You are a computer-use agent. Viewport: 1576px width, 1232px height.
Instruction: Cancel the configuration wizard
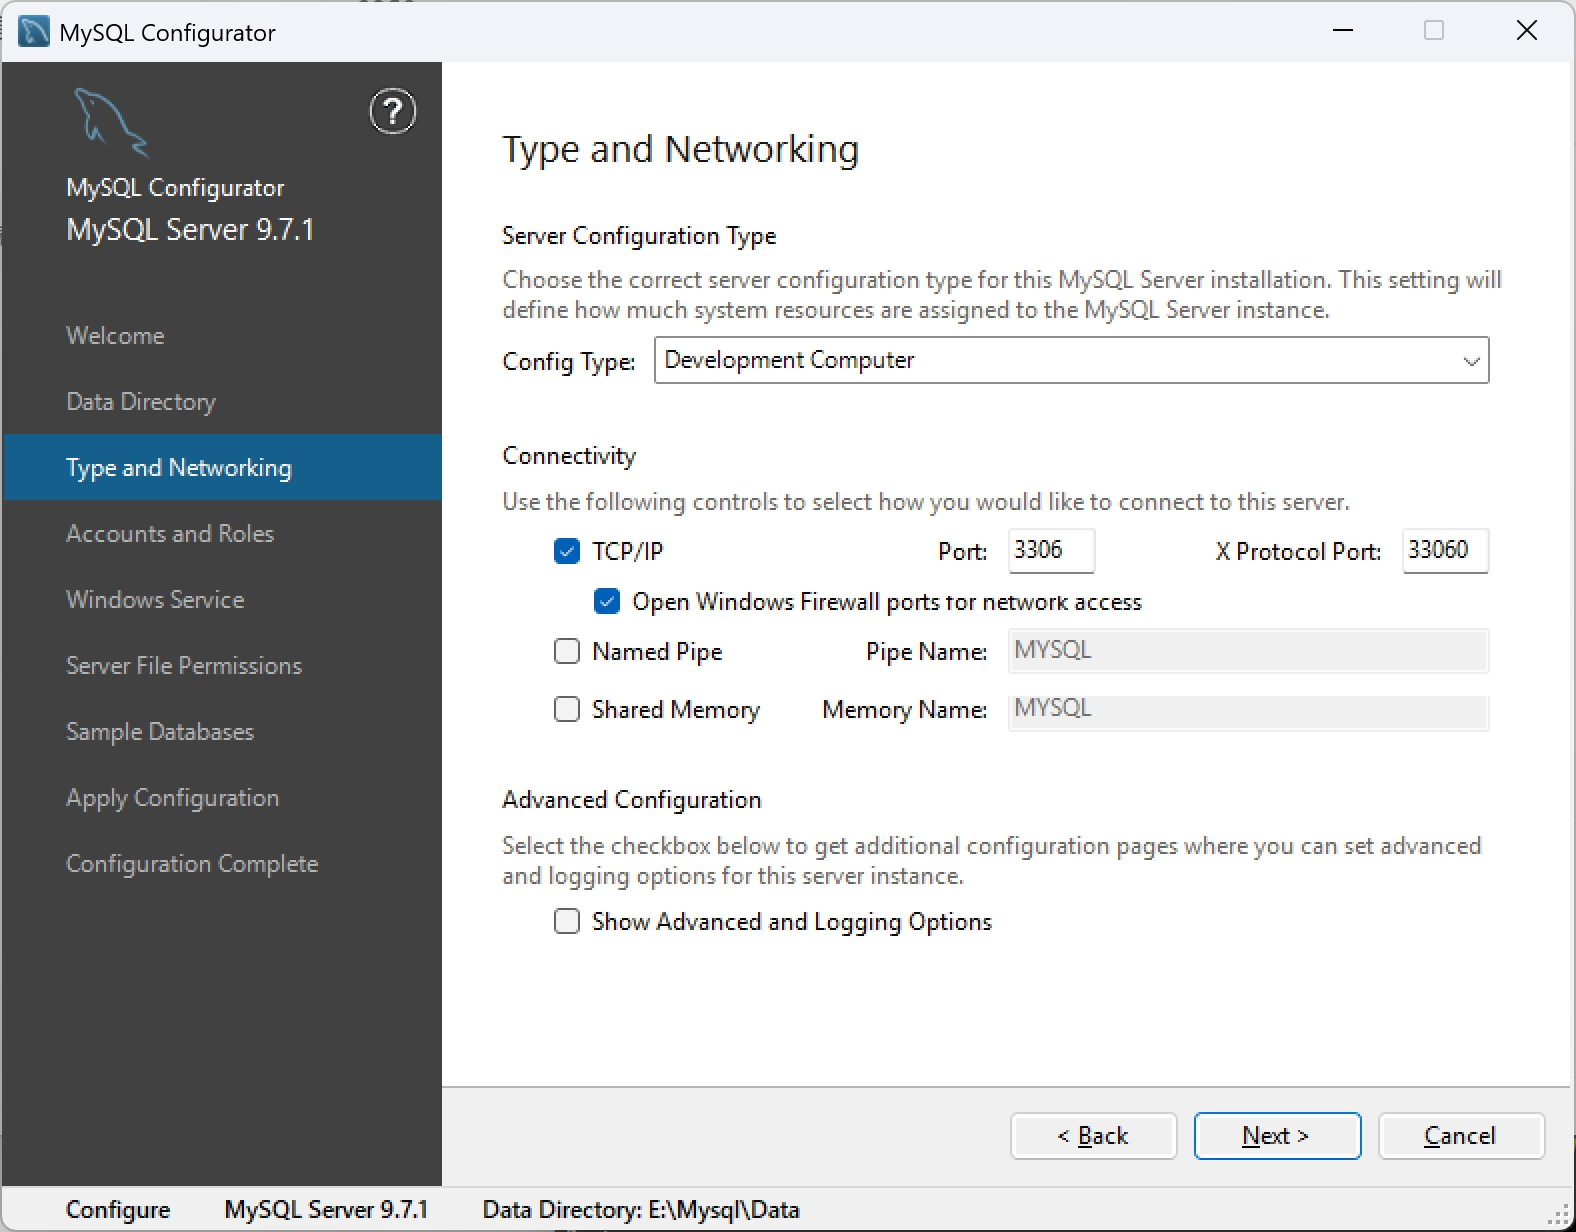(x=1461, y=1136)
